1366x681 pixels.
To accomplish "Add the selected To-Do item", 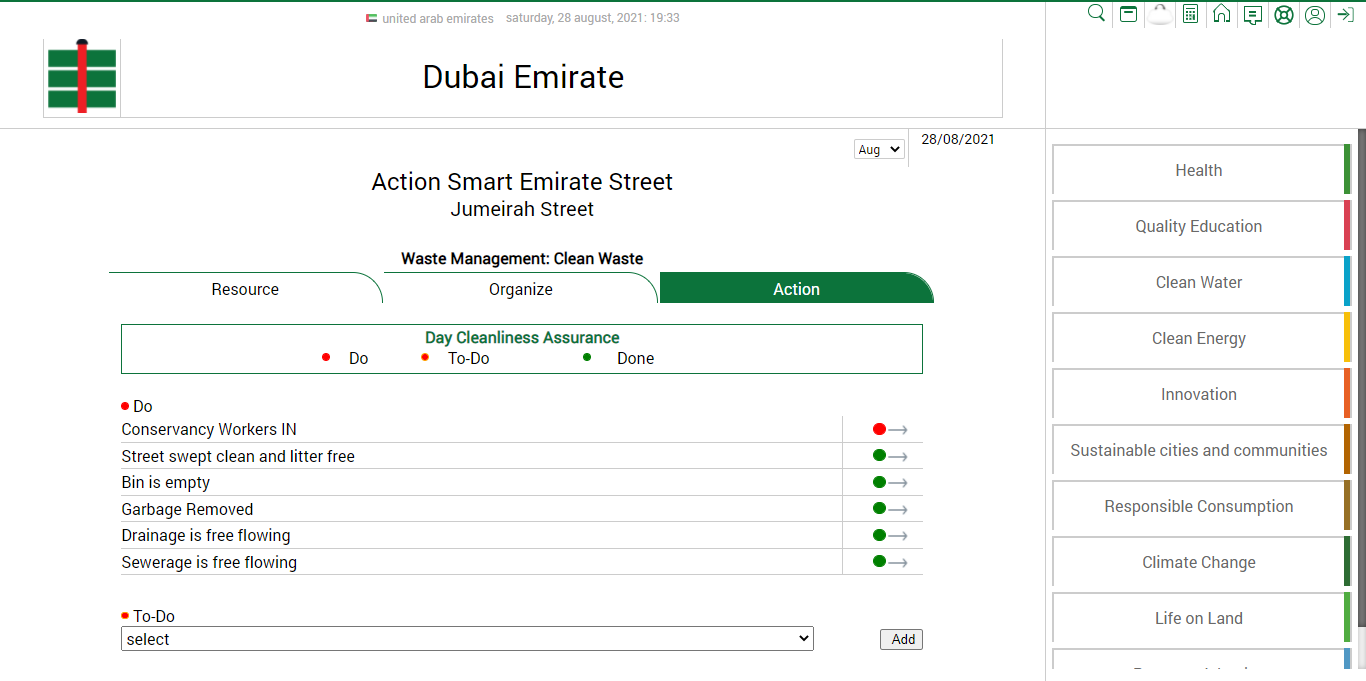I will coord(901,639).
